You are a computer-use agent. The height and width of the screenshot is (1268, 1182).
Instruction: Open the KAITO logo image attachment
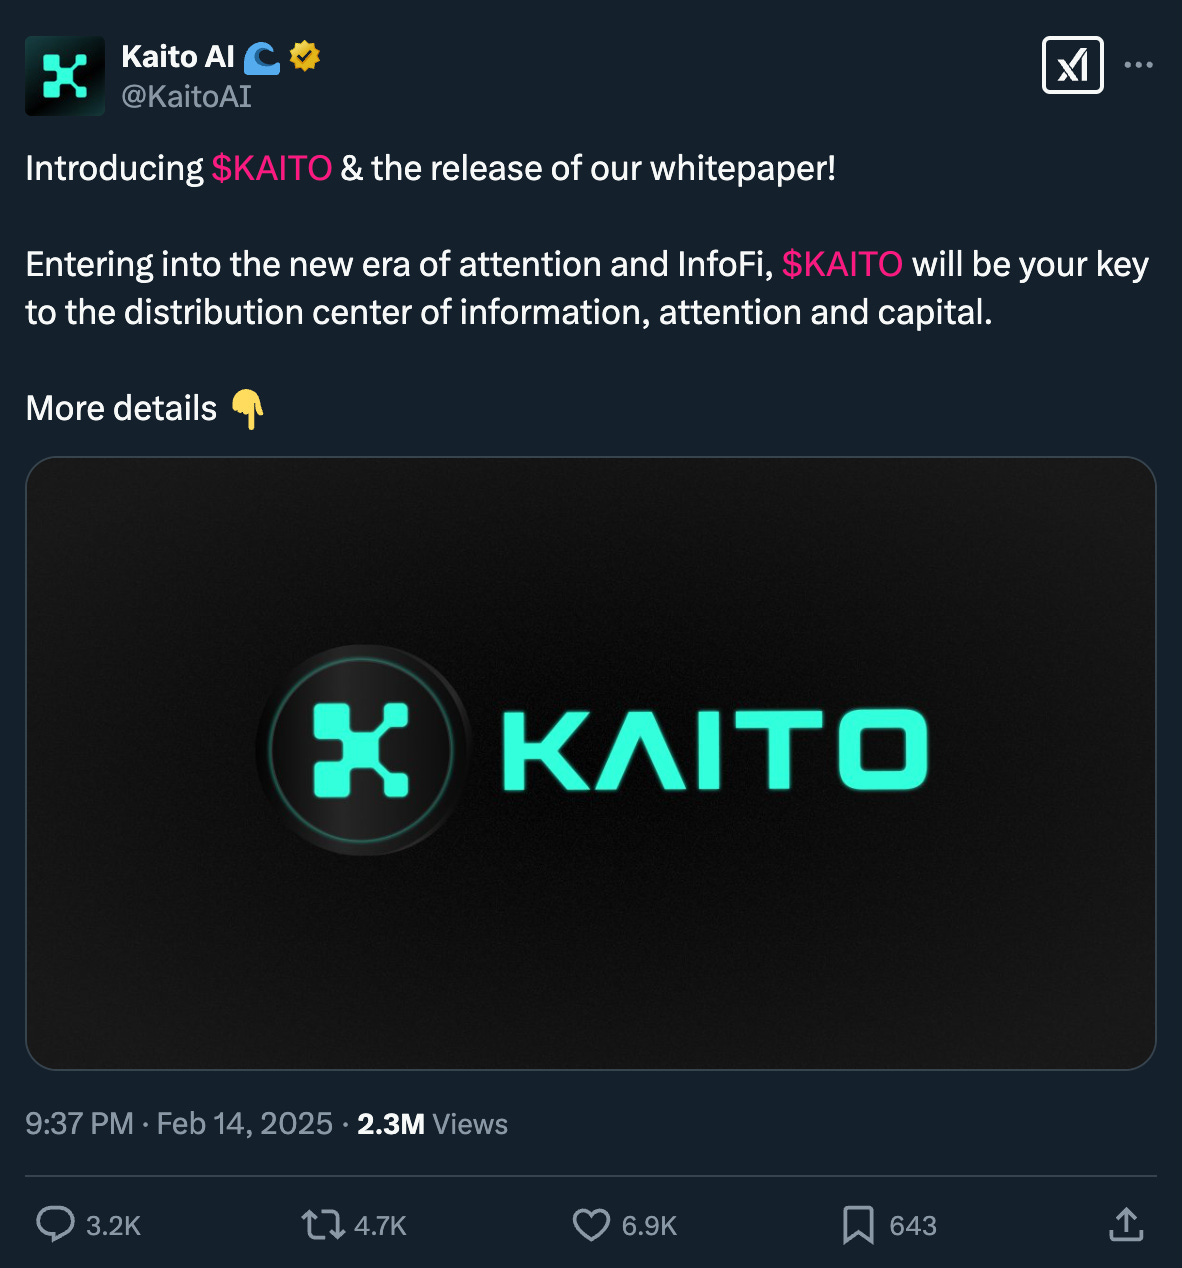click(x=591, y=762)
